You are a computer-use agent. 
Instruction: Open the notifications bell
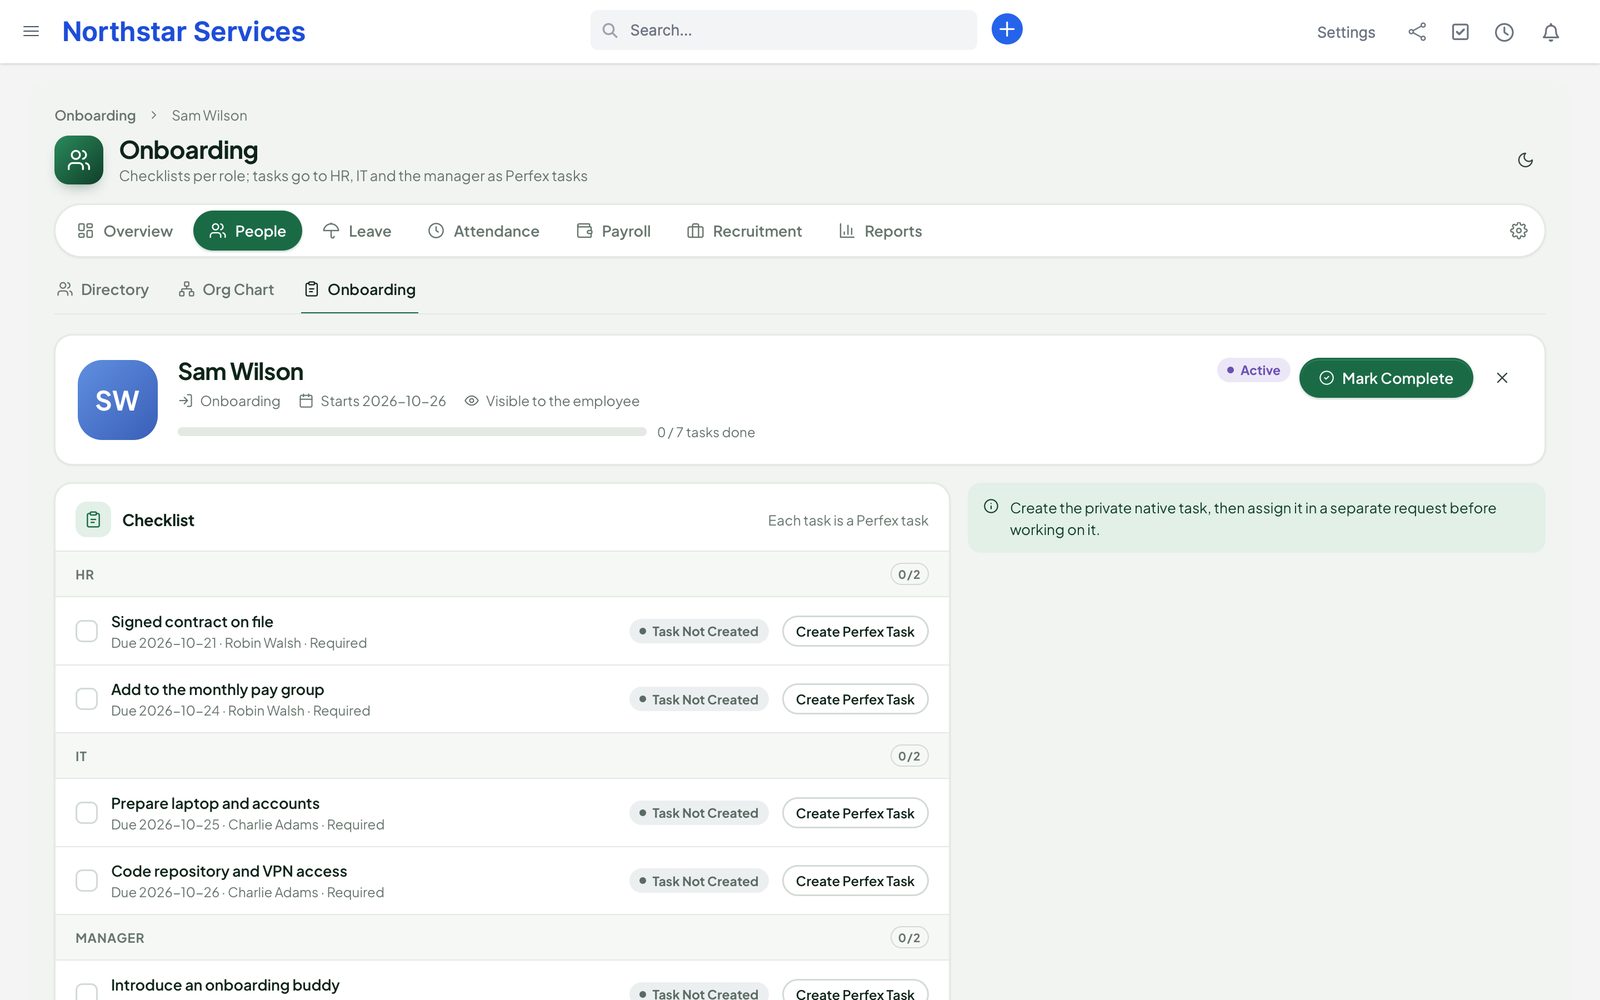(x=1551, y=32)
